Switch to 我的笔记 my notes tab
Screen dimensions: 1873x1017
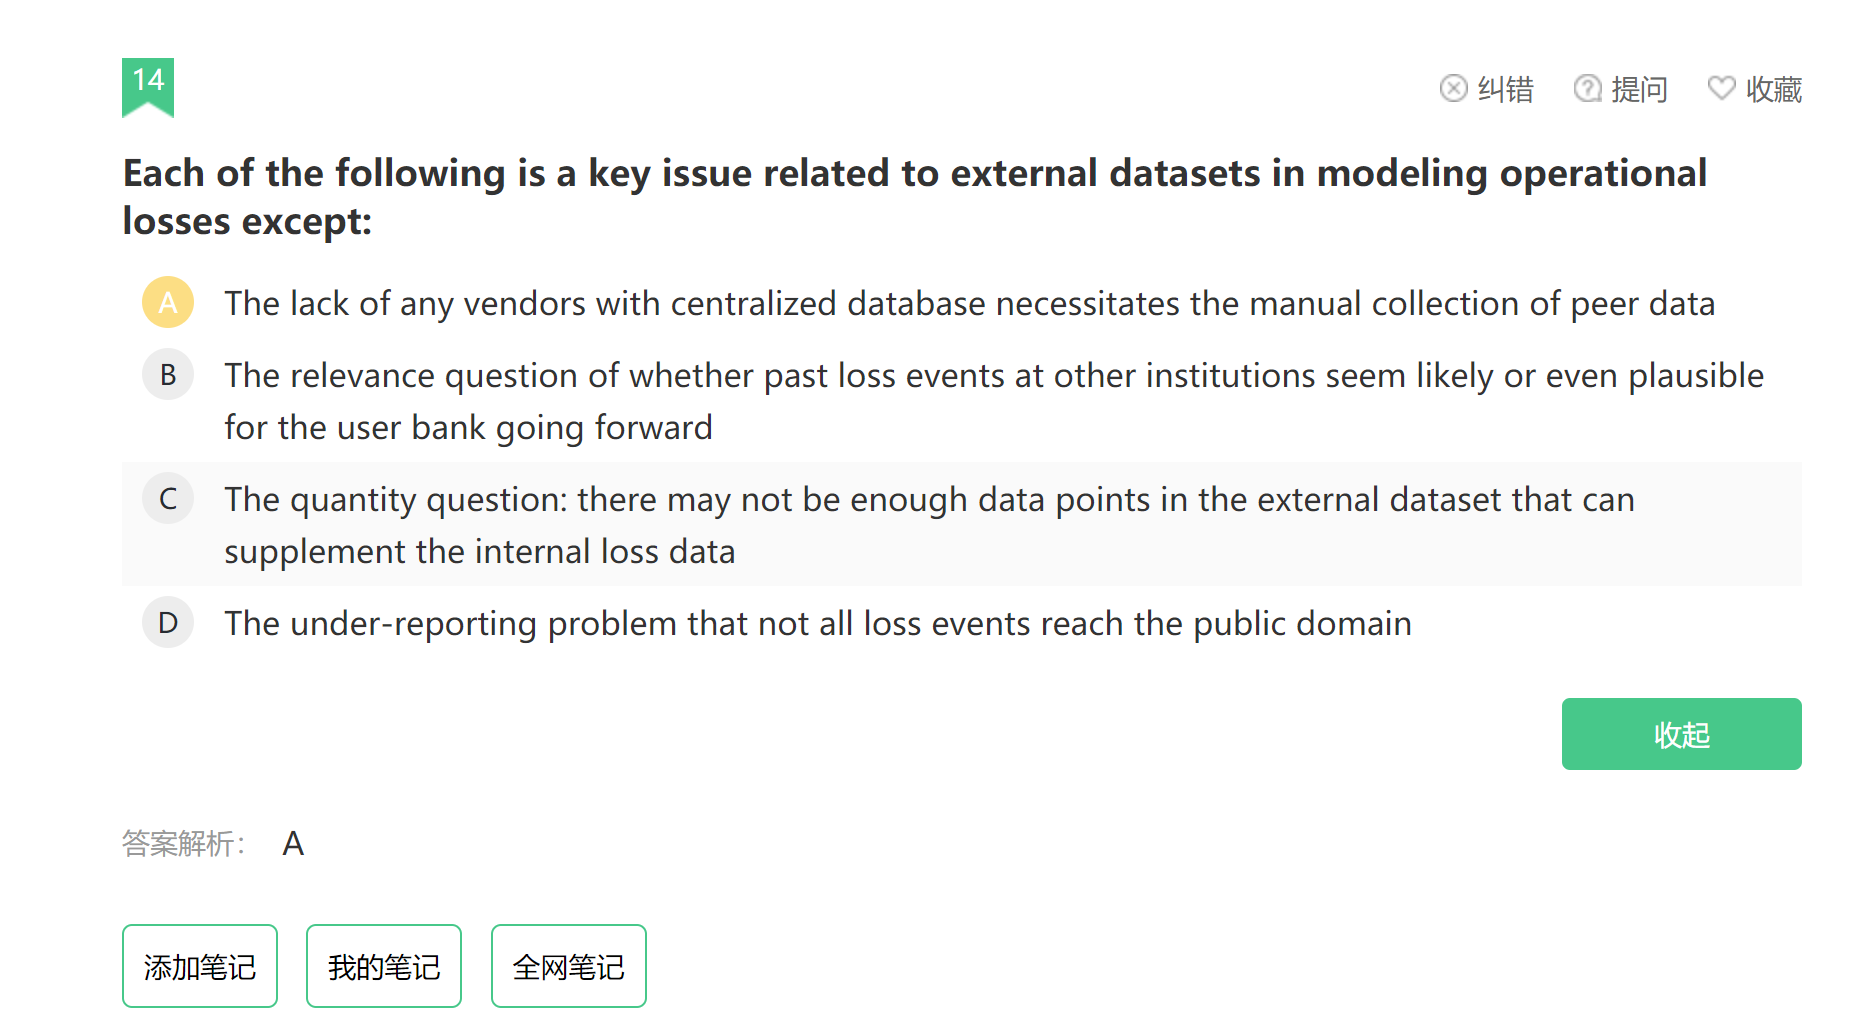pyautogui.click(x=384, y=966)
